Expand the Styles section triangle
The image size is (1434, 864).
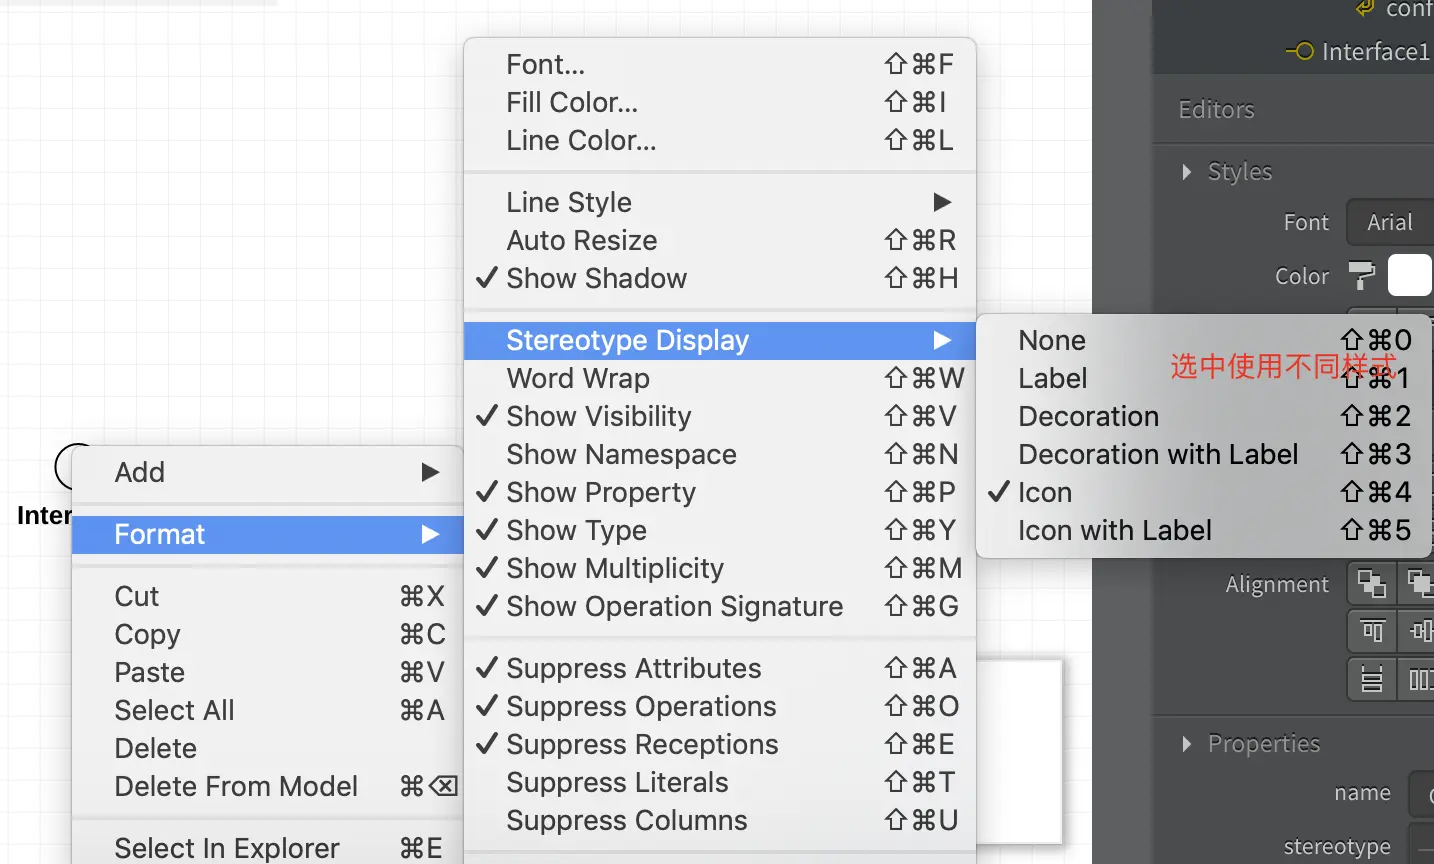[1187, 172]
